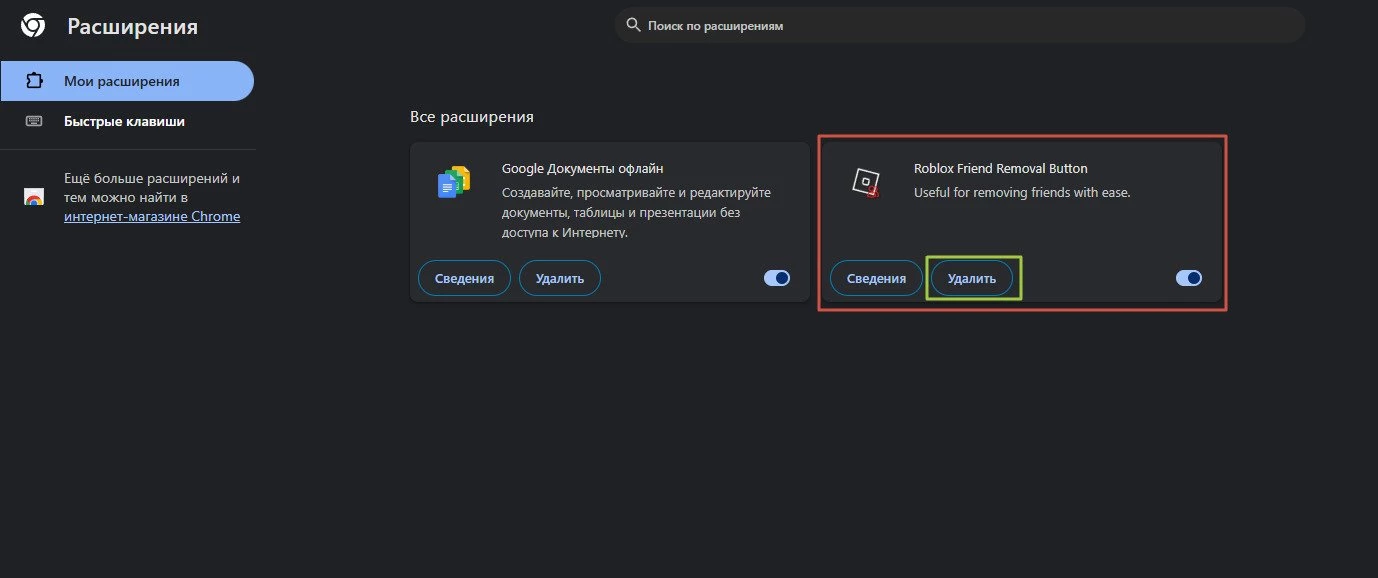This screenshot has height=578, width=1378.
Task: Click the Roblox Friend Removal Button title text
Action: pyautogui.click(x=1000, y=168)
